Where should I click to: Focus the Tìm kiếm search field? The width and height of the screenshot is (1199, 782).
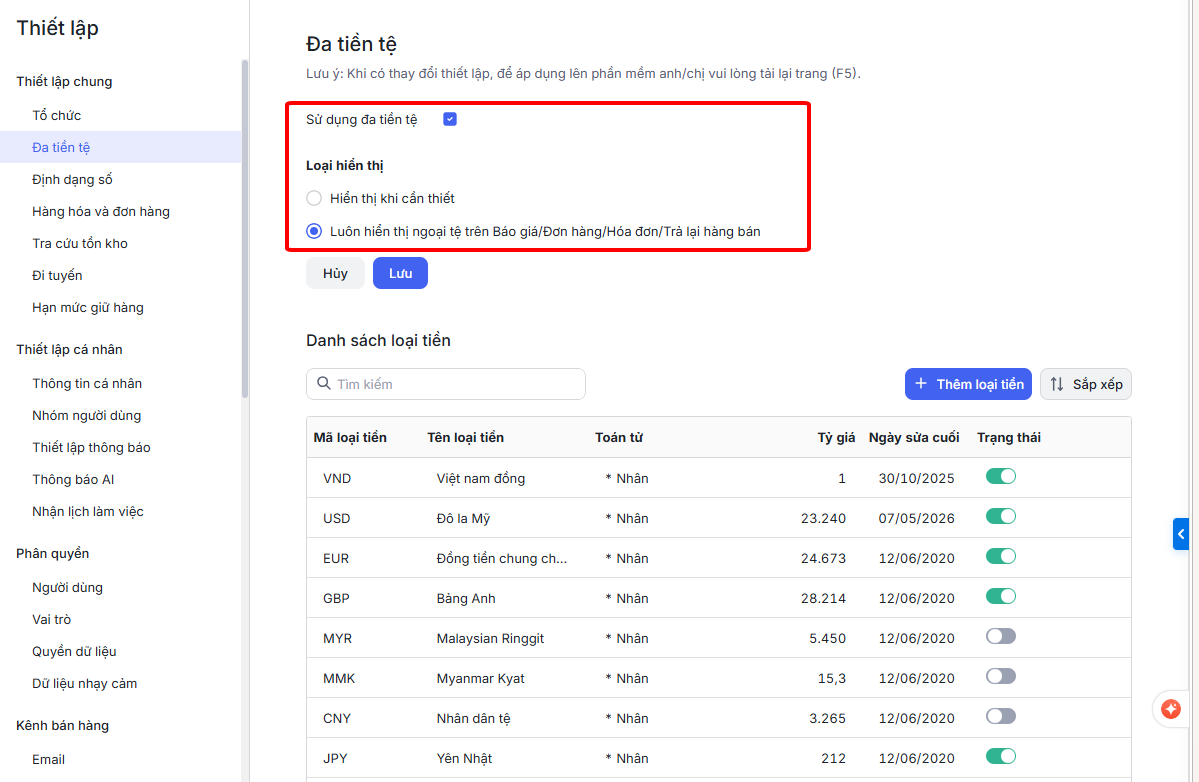446,384
